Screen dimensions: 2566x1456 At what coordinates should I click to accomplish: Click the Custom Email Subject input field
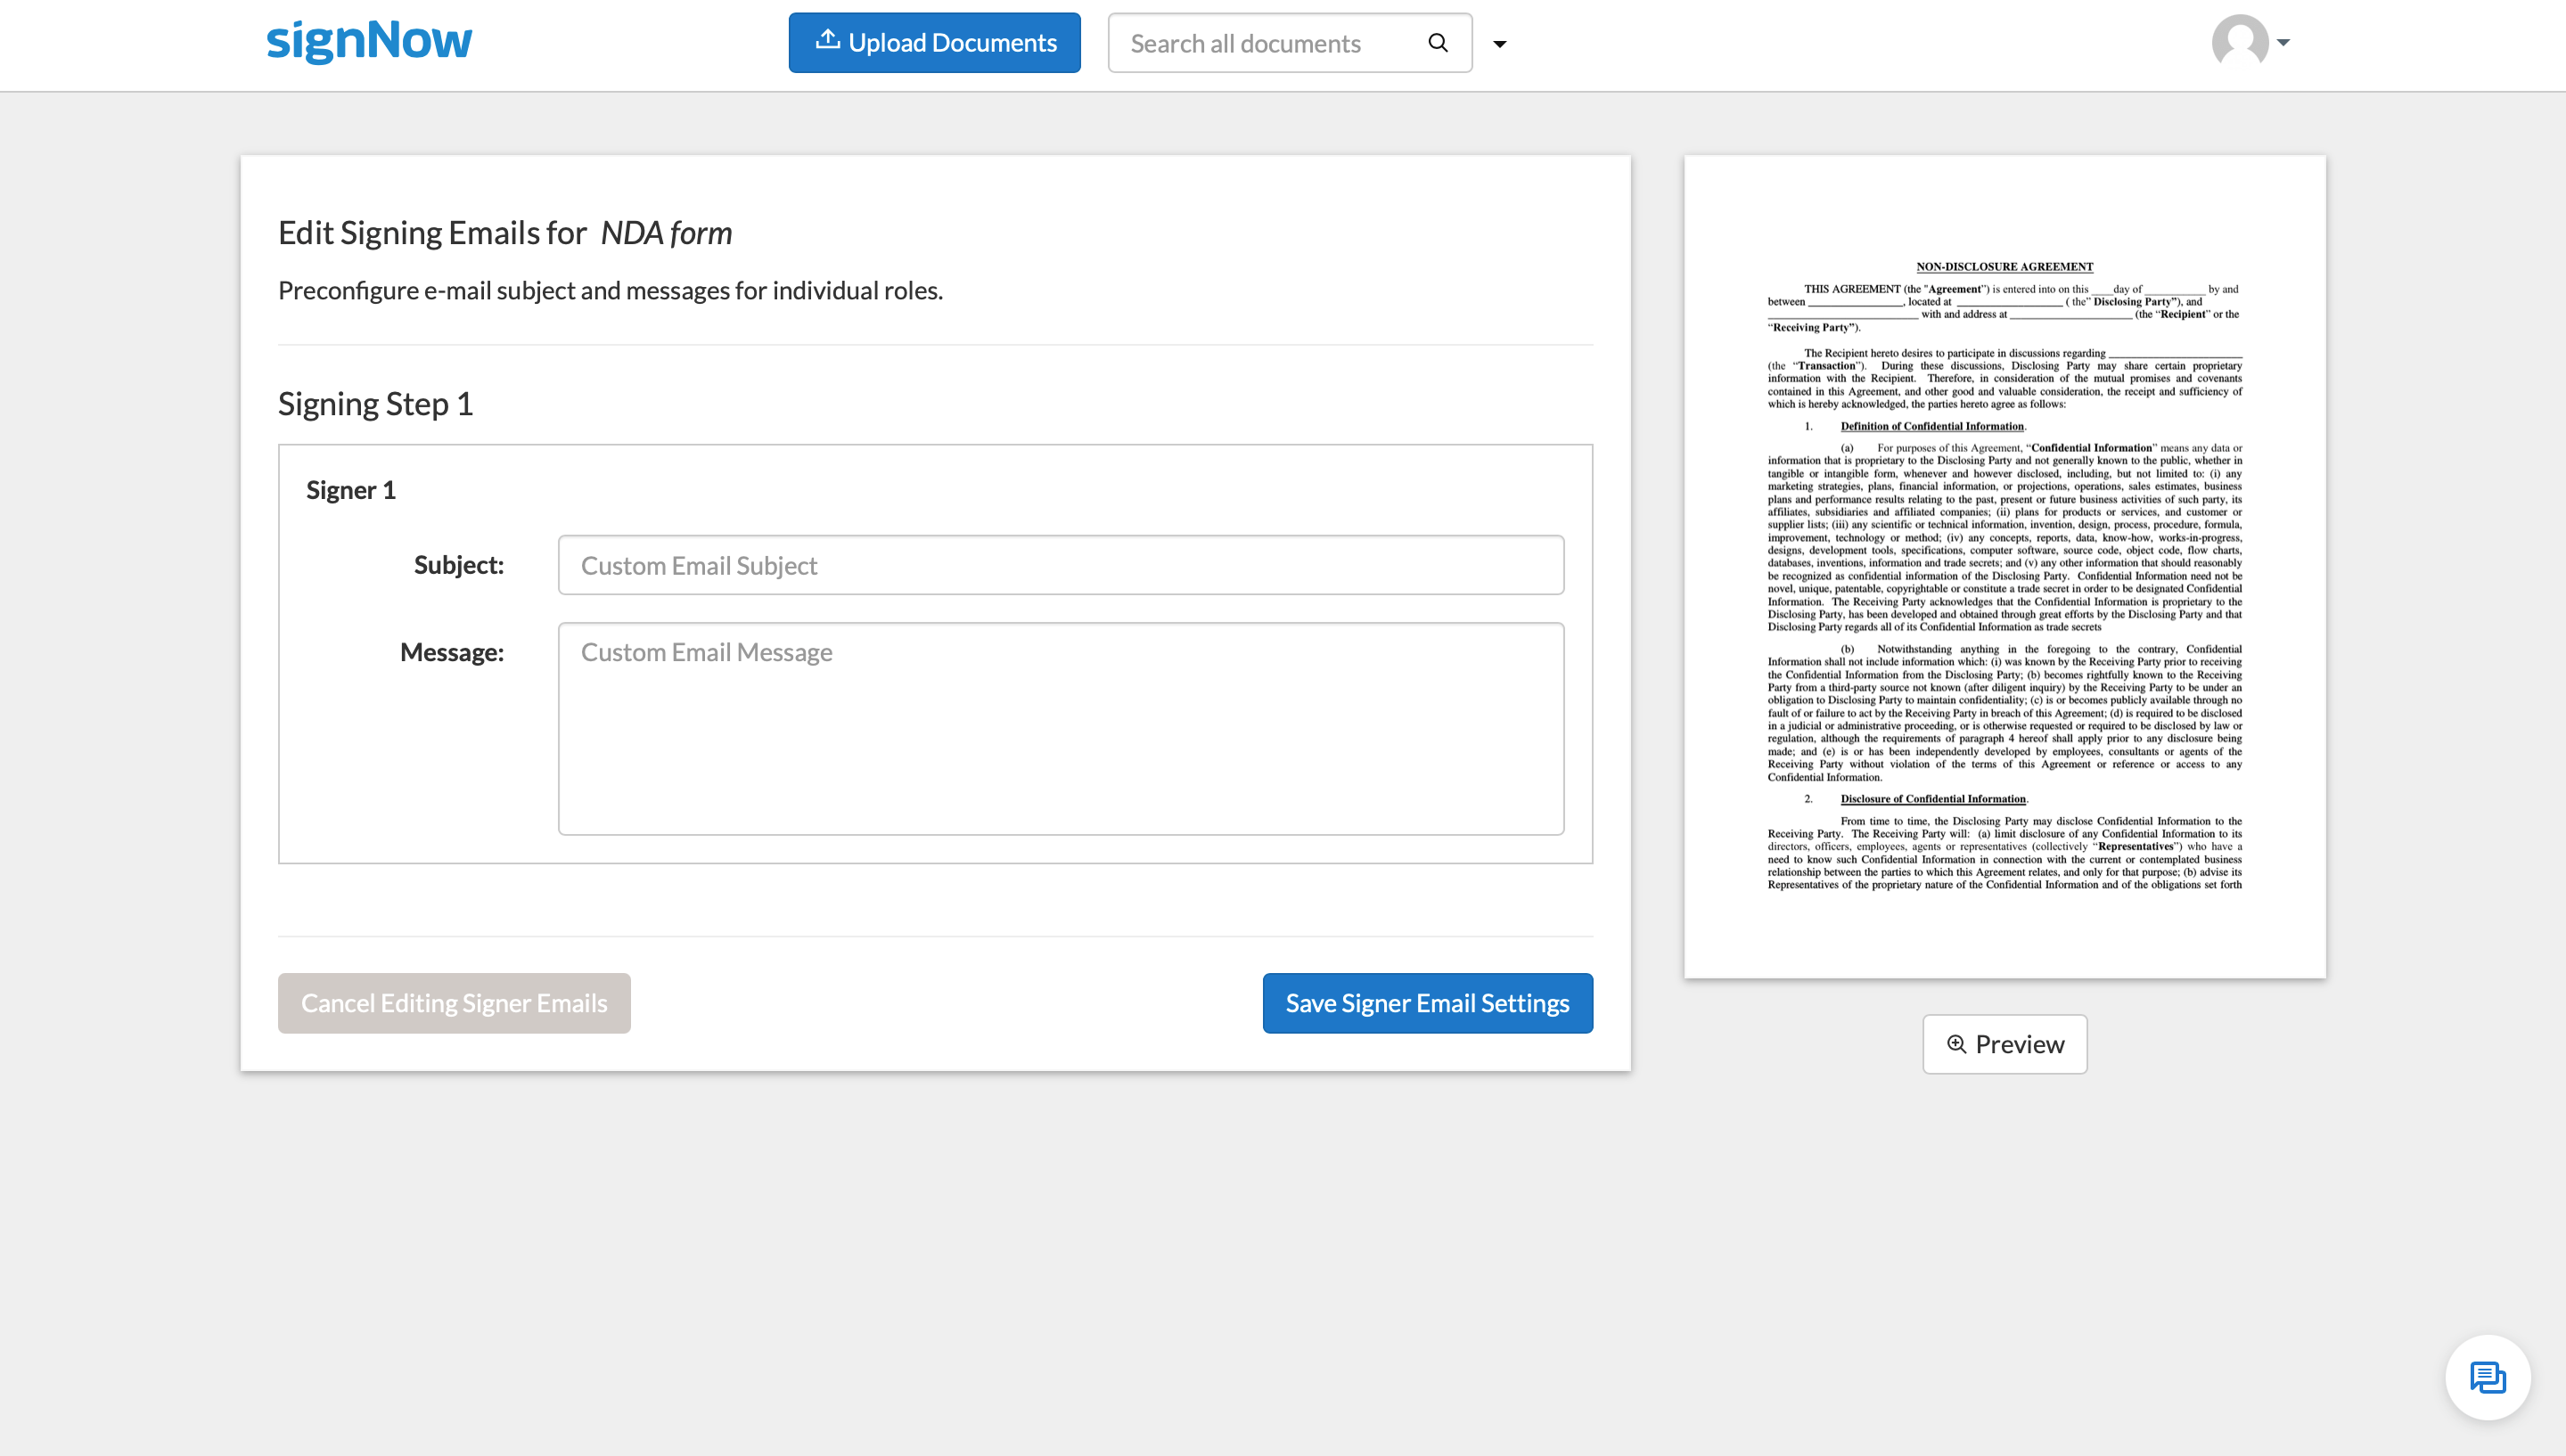tap(1059, 564)
